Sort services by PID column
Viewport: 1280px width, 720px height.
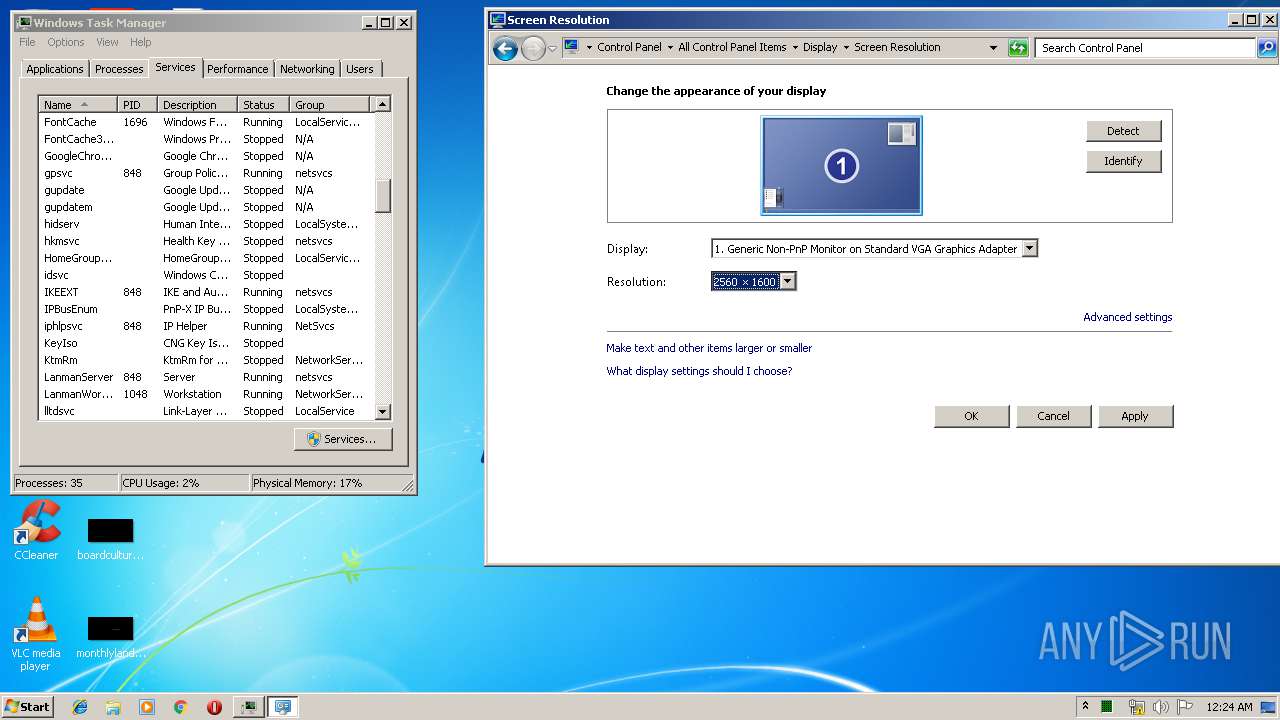pyautogui.click(x=138, y=105)
